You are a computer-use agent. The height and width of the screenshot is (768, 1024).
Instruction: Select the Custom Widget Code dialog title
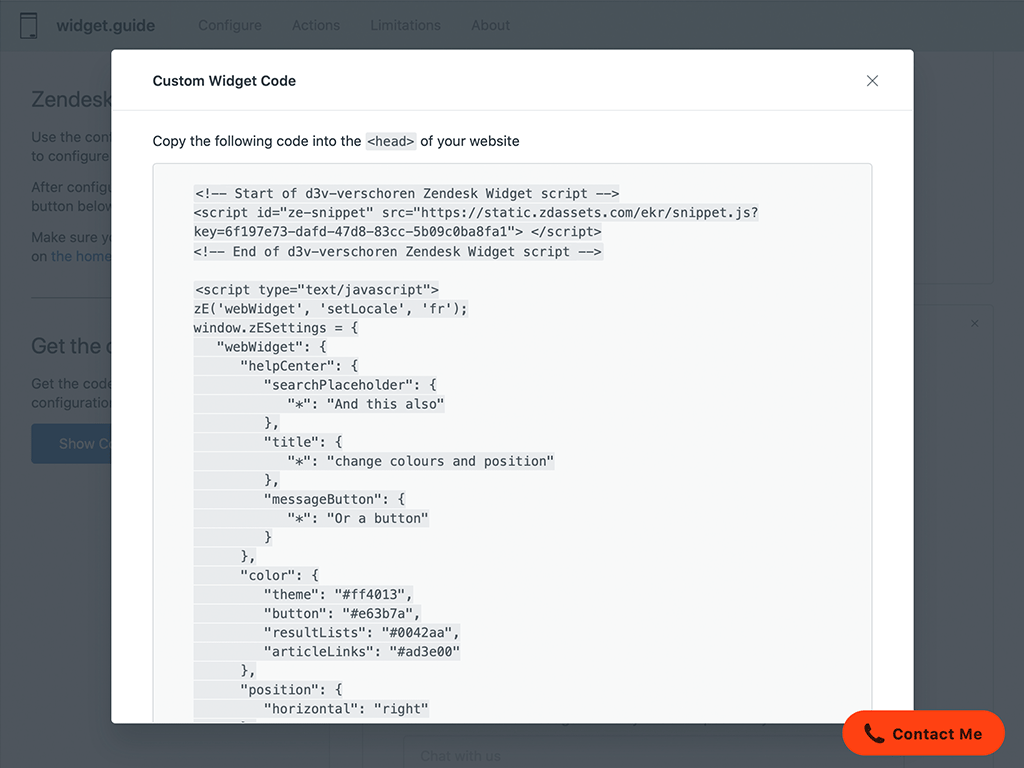pyautogui.click(x=224, y=81)
